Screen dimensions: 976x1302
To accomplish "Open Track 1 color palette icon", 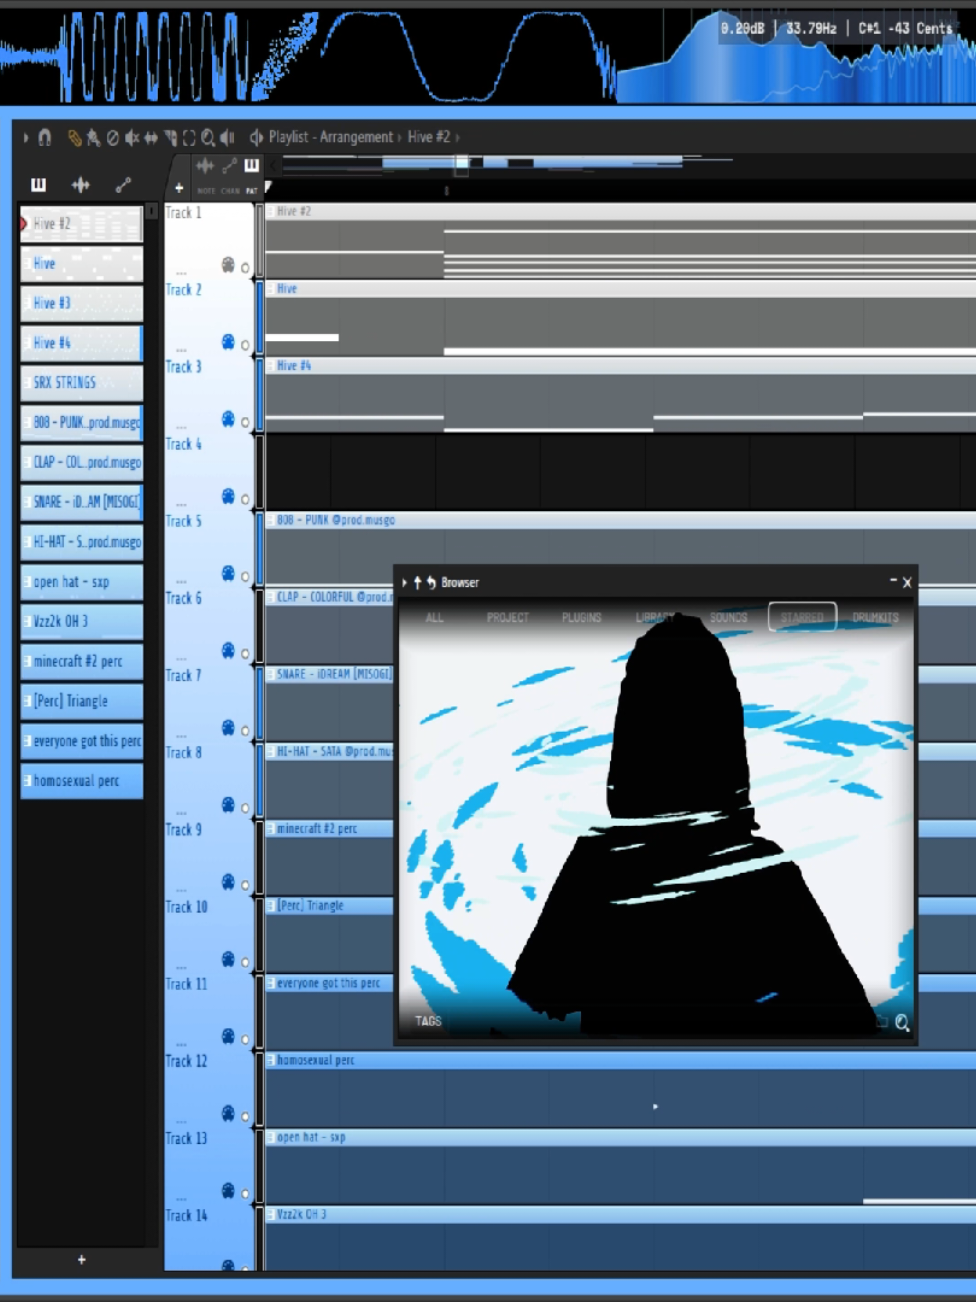I will pyautogui.click(x=228, y=265).
